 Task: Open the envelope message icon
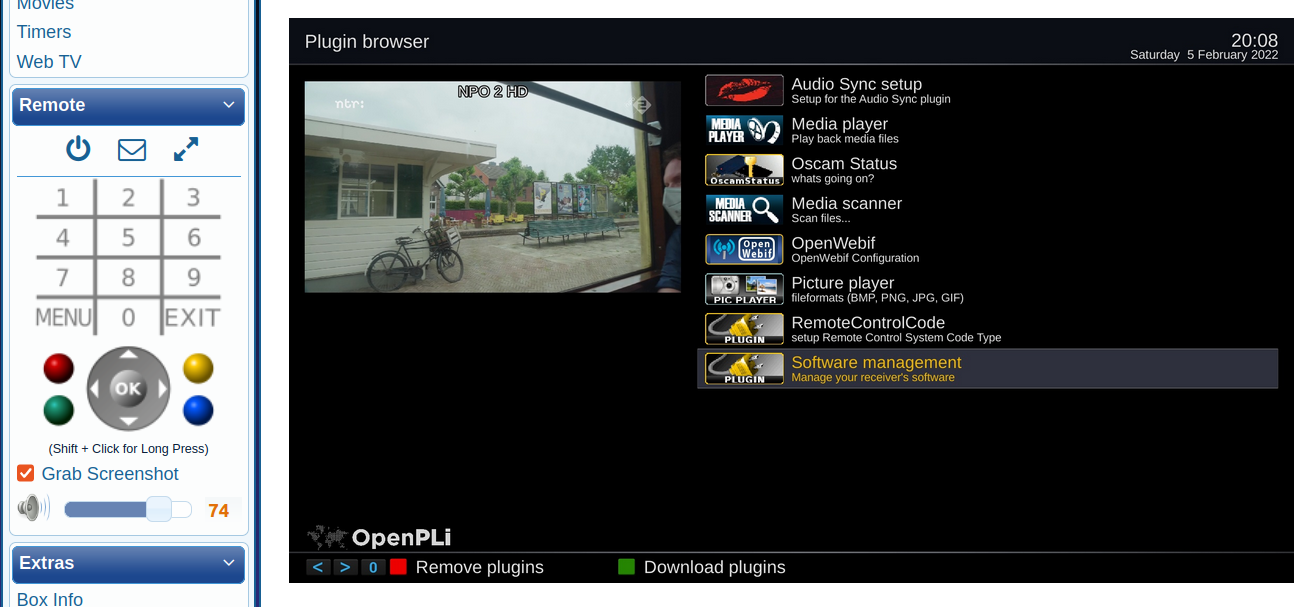coord(132,150)
